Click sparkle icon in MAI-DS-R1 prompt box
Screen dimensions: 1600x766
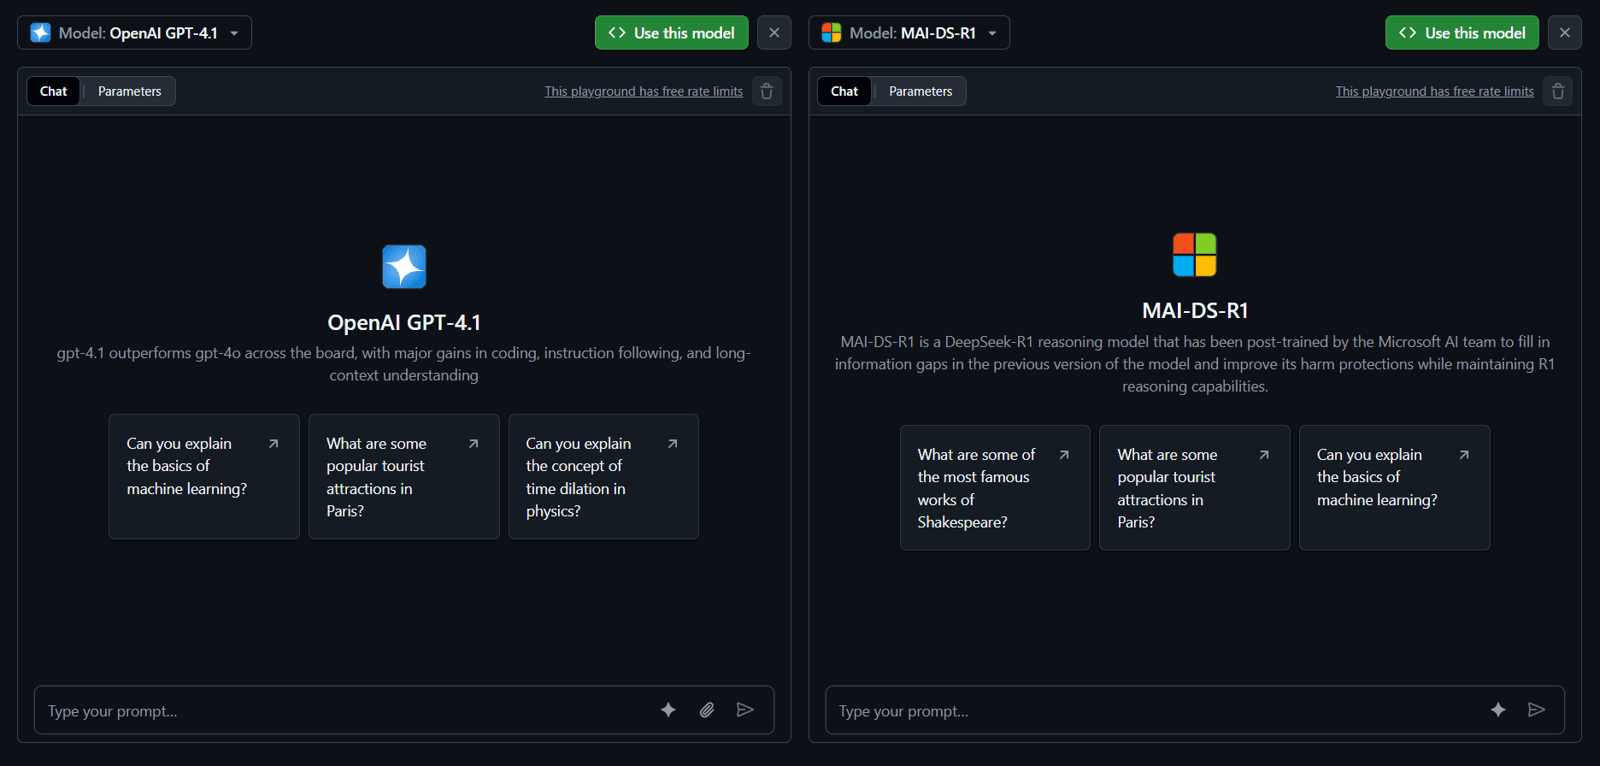point(1498,710)
